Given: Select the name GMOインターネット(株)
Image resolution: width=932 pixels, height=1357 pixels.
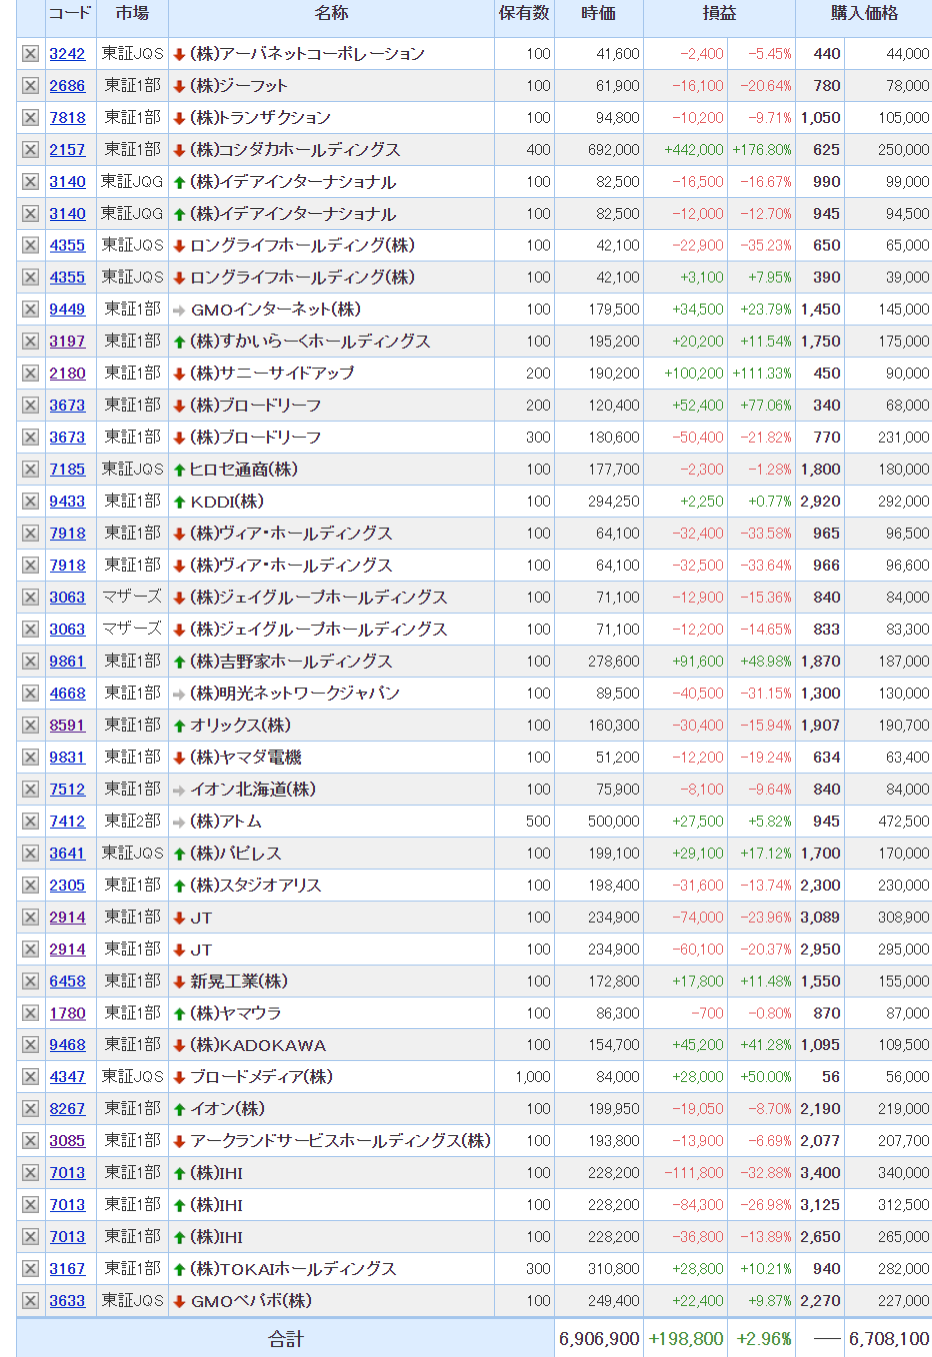Looking at the screenshot, I should pos(276,310).
